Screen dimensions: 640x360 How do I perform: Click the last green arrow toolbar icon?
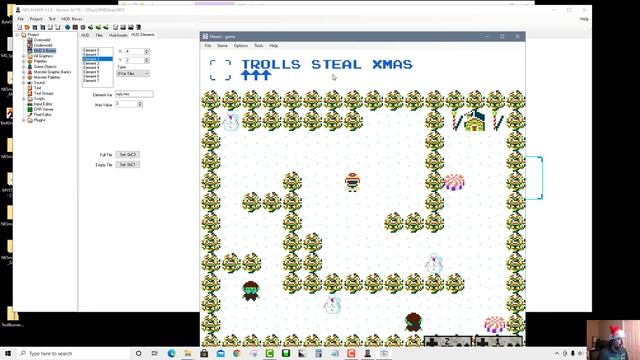[x=106, y=27]
